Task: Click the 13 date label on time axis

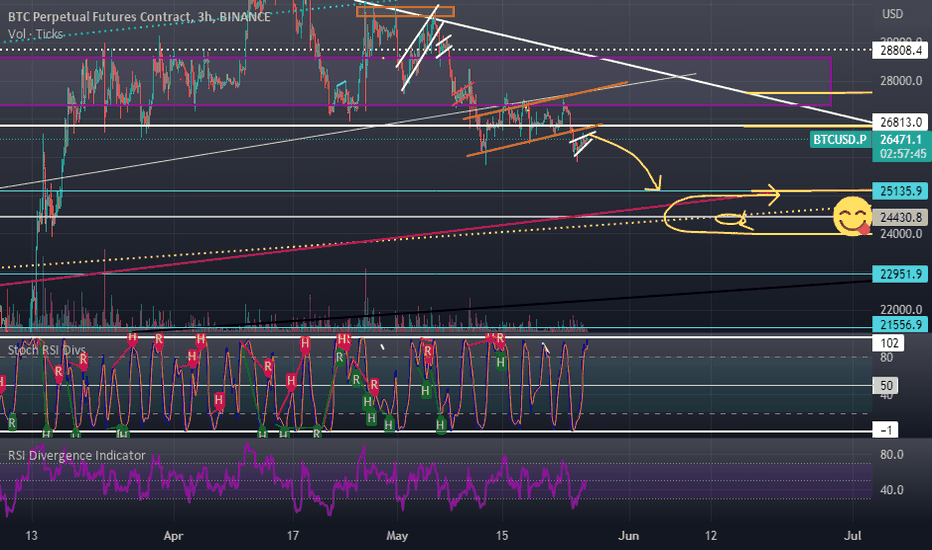Action: [32, 536]
